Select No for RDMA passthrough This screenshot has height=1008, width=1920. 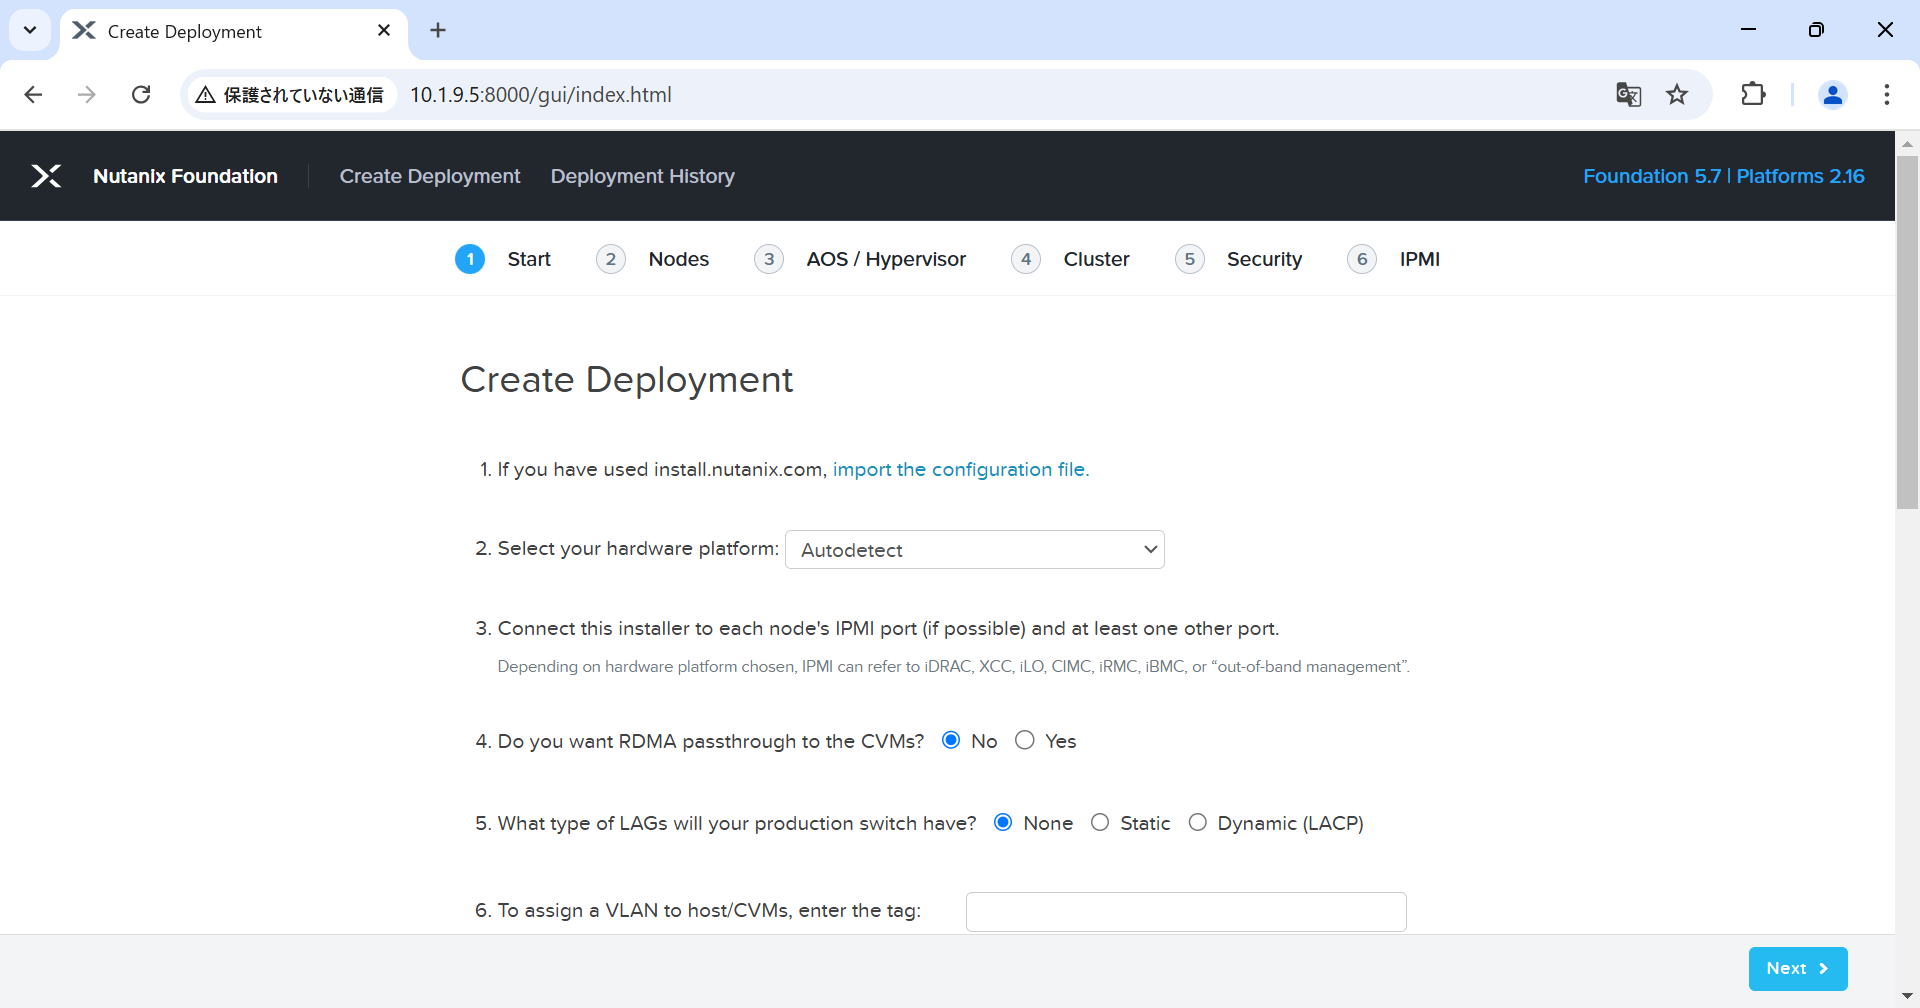click(x=951, y=740)
